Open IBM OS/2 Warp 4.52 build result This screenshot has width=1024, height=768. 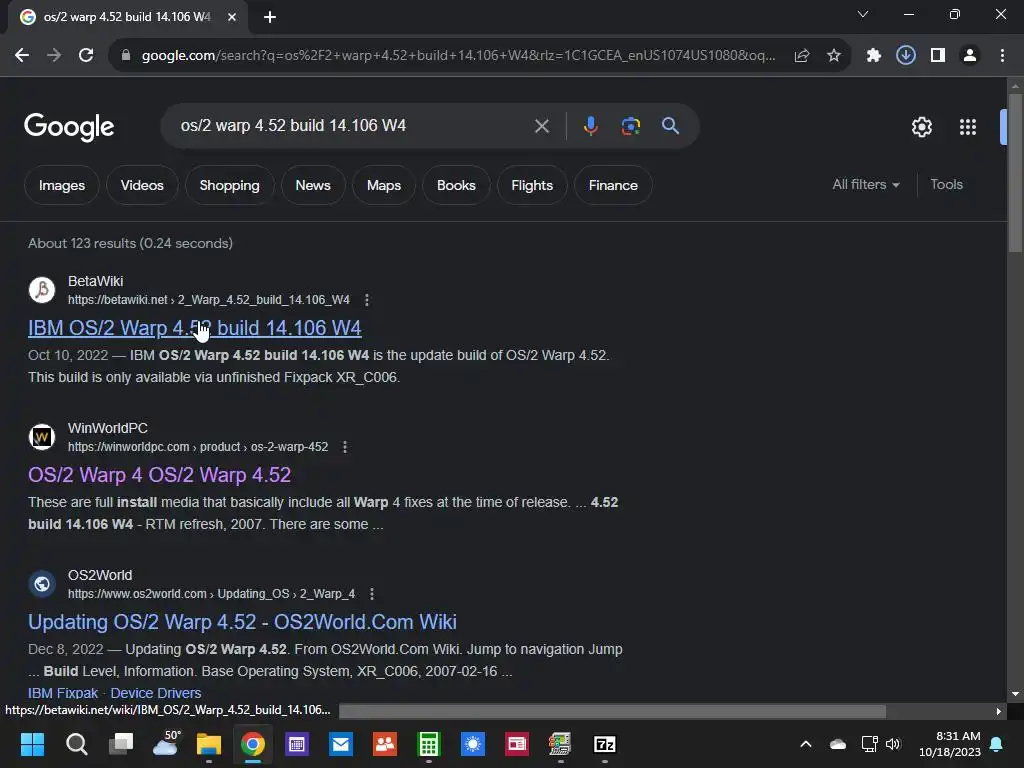coord(195,328)
